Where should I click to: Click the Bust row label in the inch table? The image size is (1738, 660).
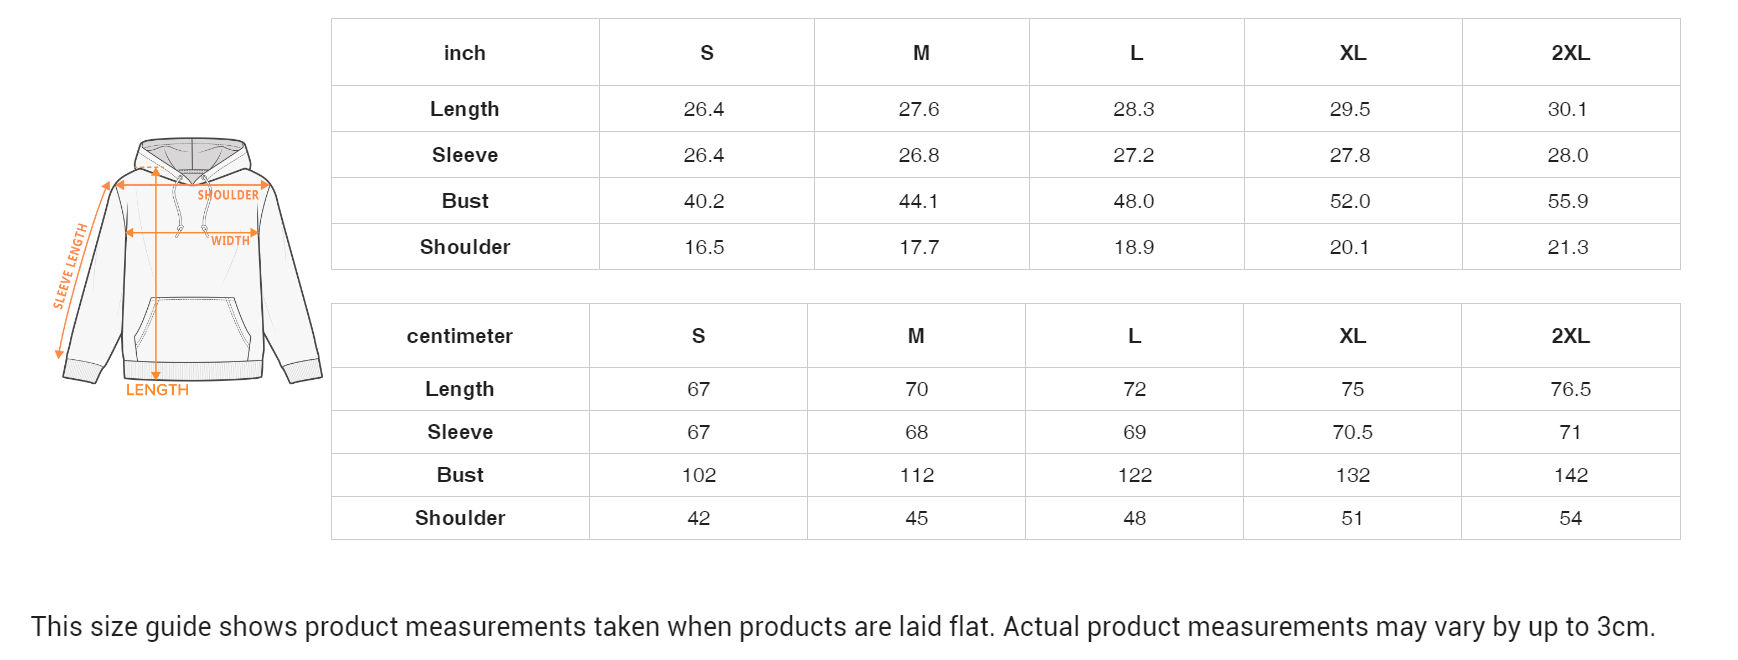pos(464,201)
